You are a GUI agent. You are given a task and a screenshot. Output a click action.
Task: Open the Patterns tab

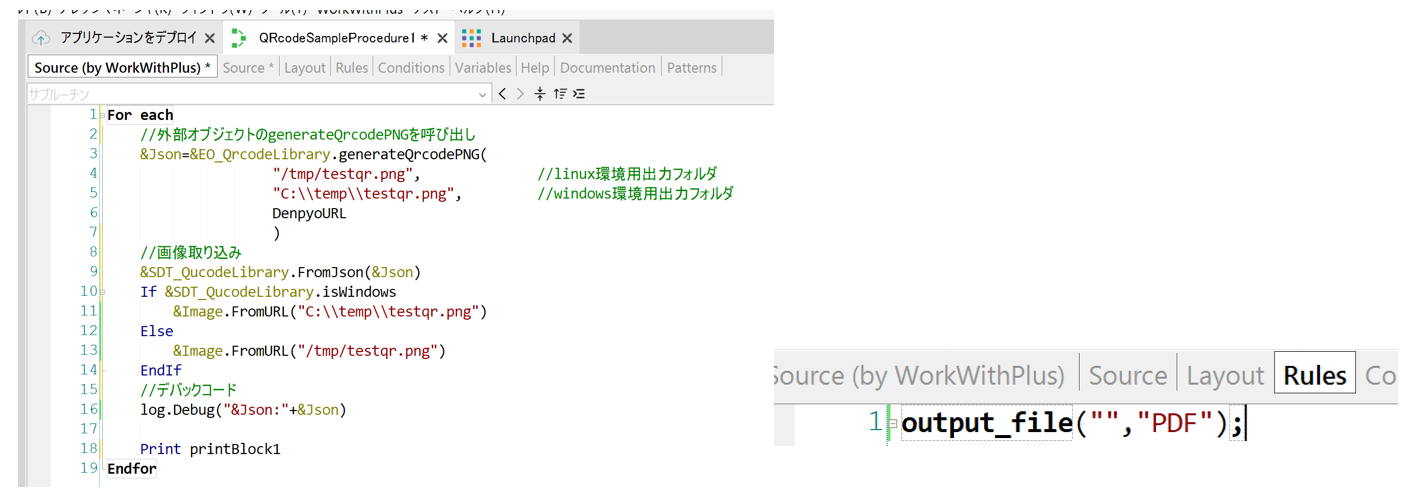click(692, 67)
